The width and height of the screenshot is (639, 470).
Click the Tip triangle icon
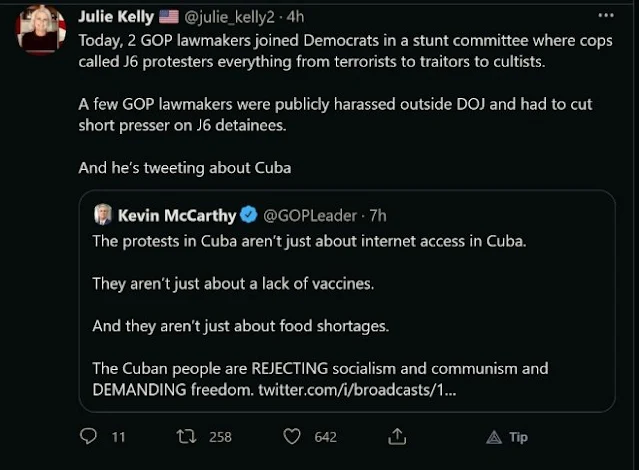click(x=494, y=437)
